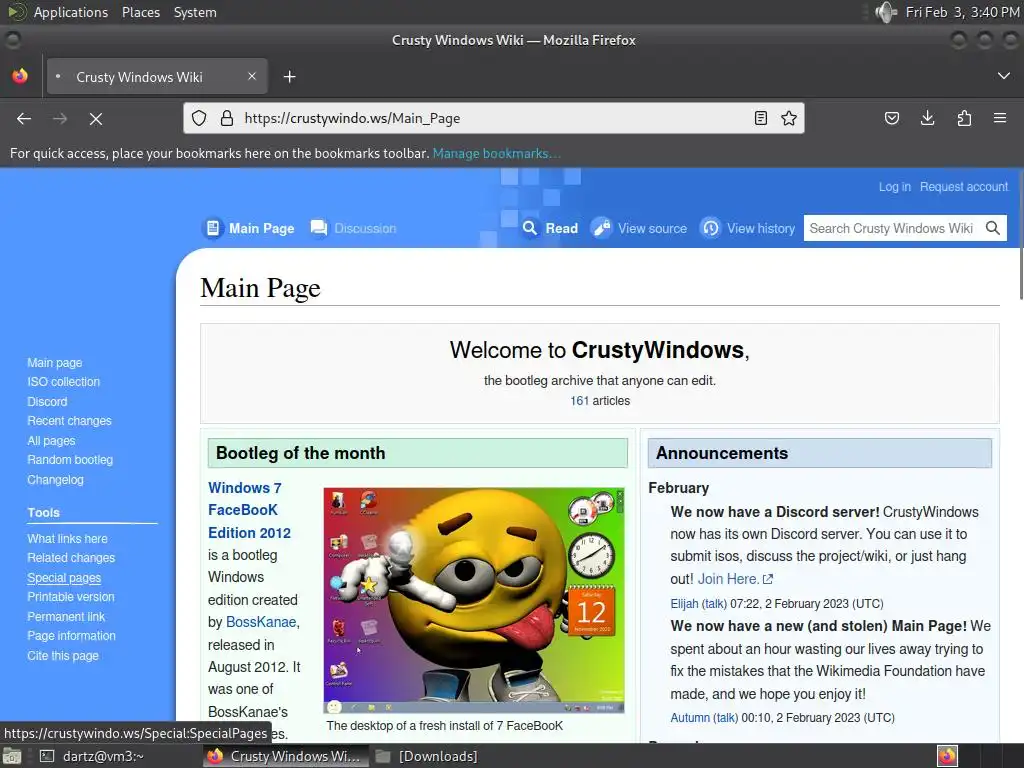Click the Firefox icon in bottom panel tray

pos(947,756)
